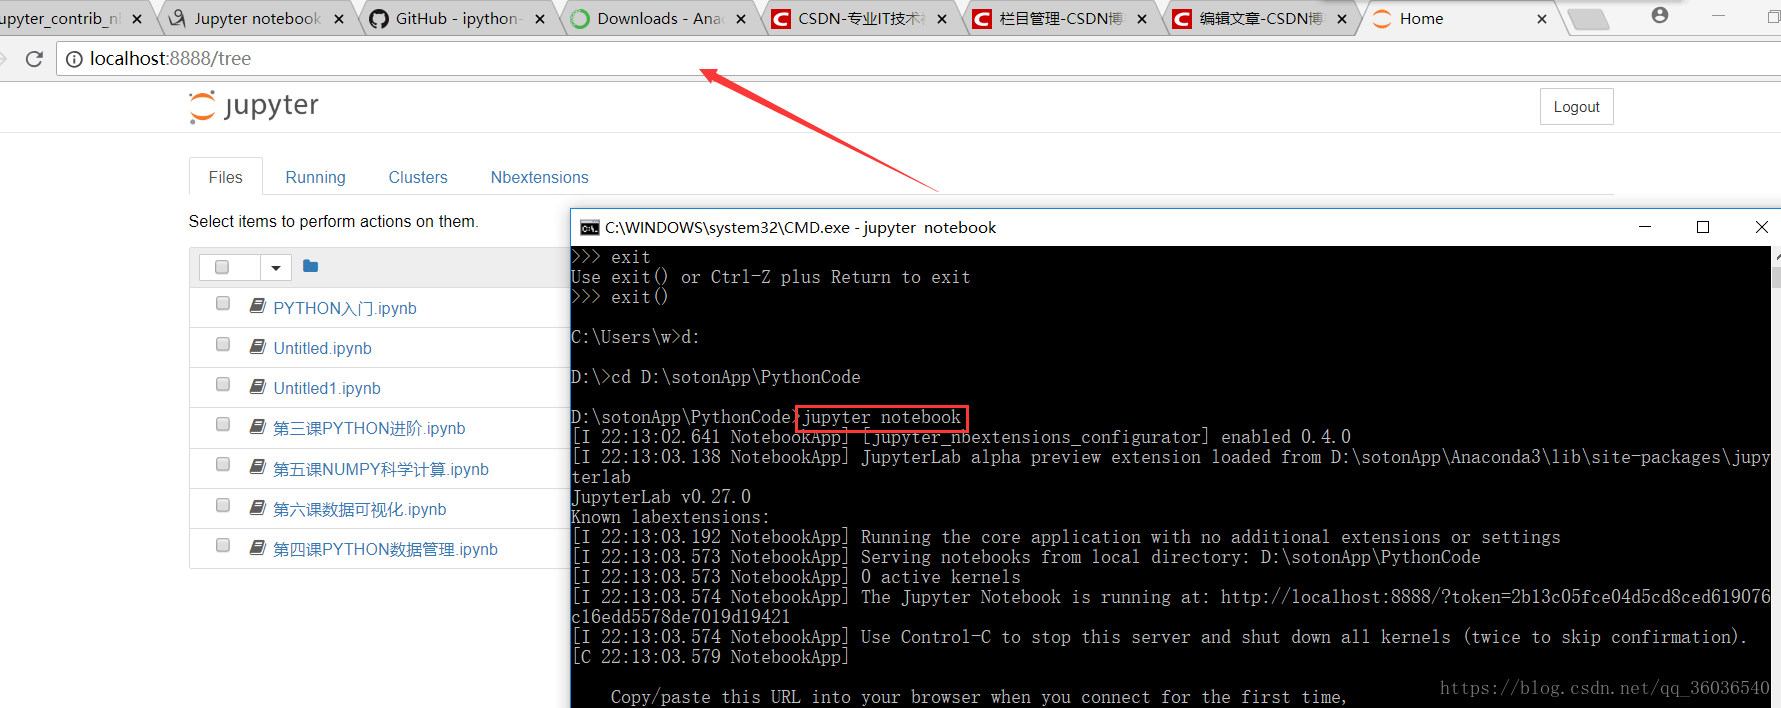Viewport: 1781px width, 708px height.
Task: Click the Chrome user profile icon
Action: point(1660,15)
